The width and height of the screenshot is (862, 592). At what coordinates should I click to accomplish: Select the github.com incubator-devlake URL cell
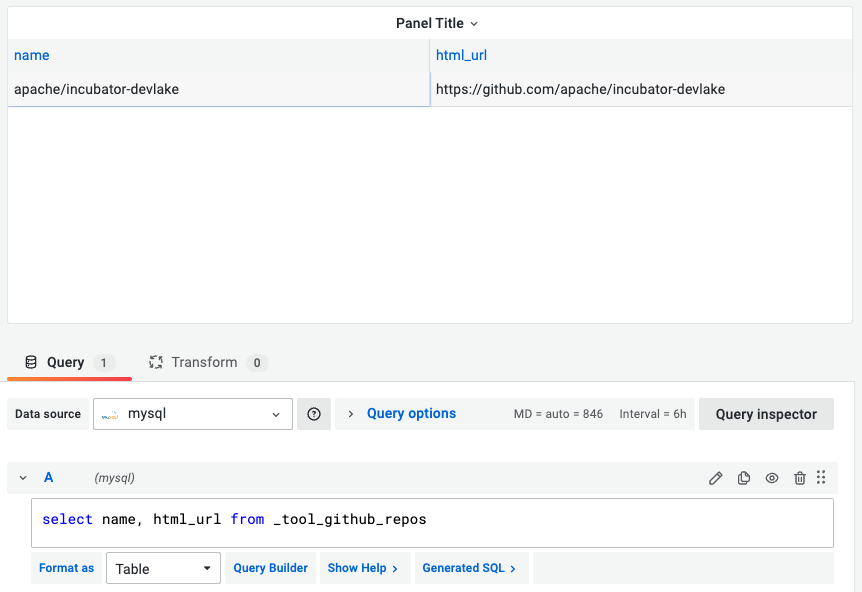tap(641, 89)
